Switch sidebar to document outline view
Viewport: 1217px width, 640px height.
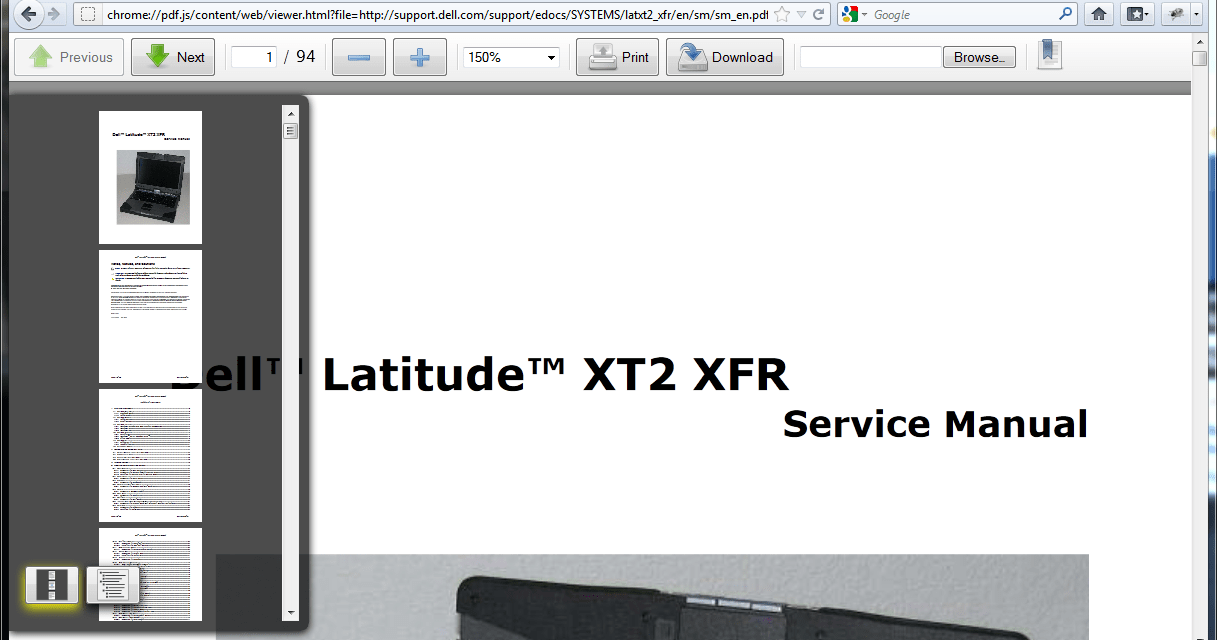[x=110, y=586]
